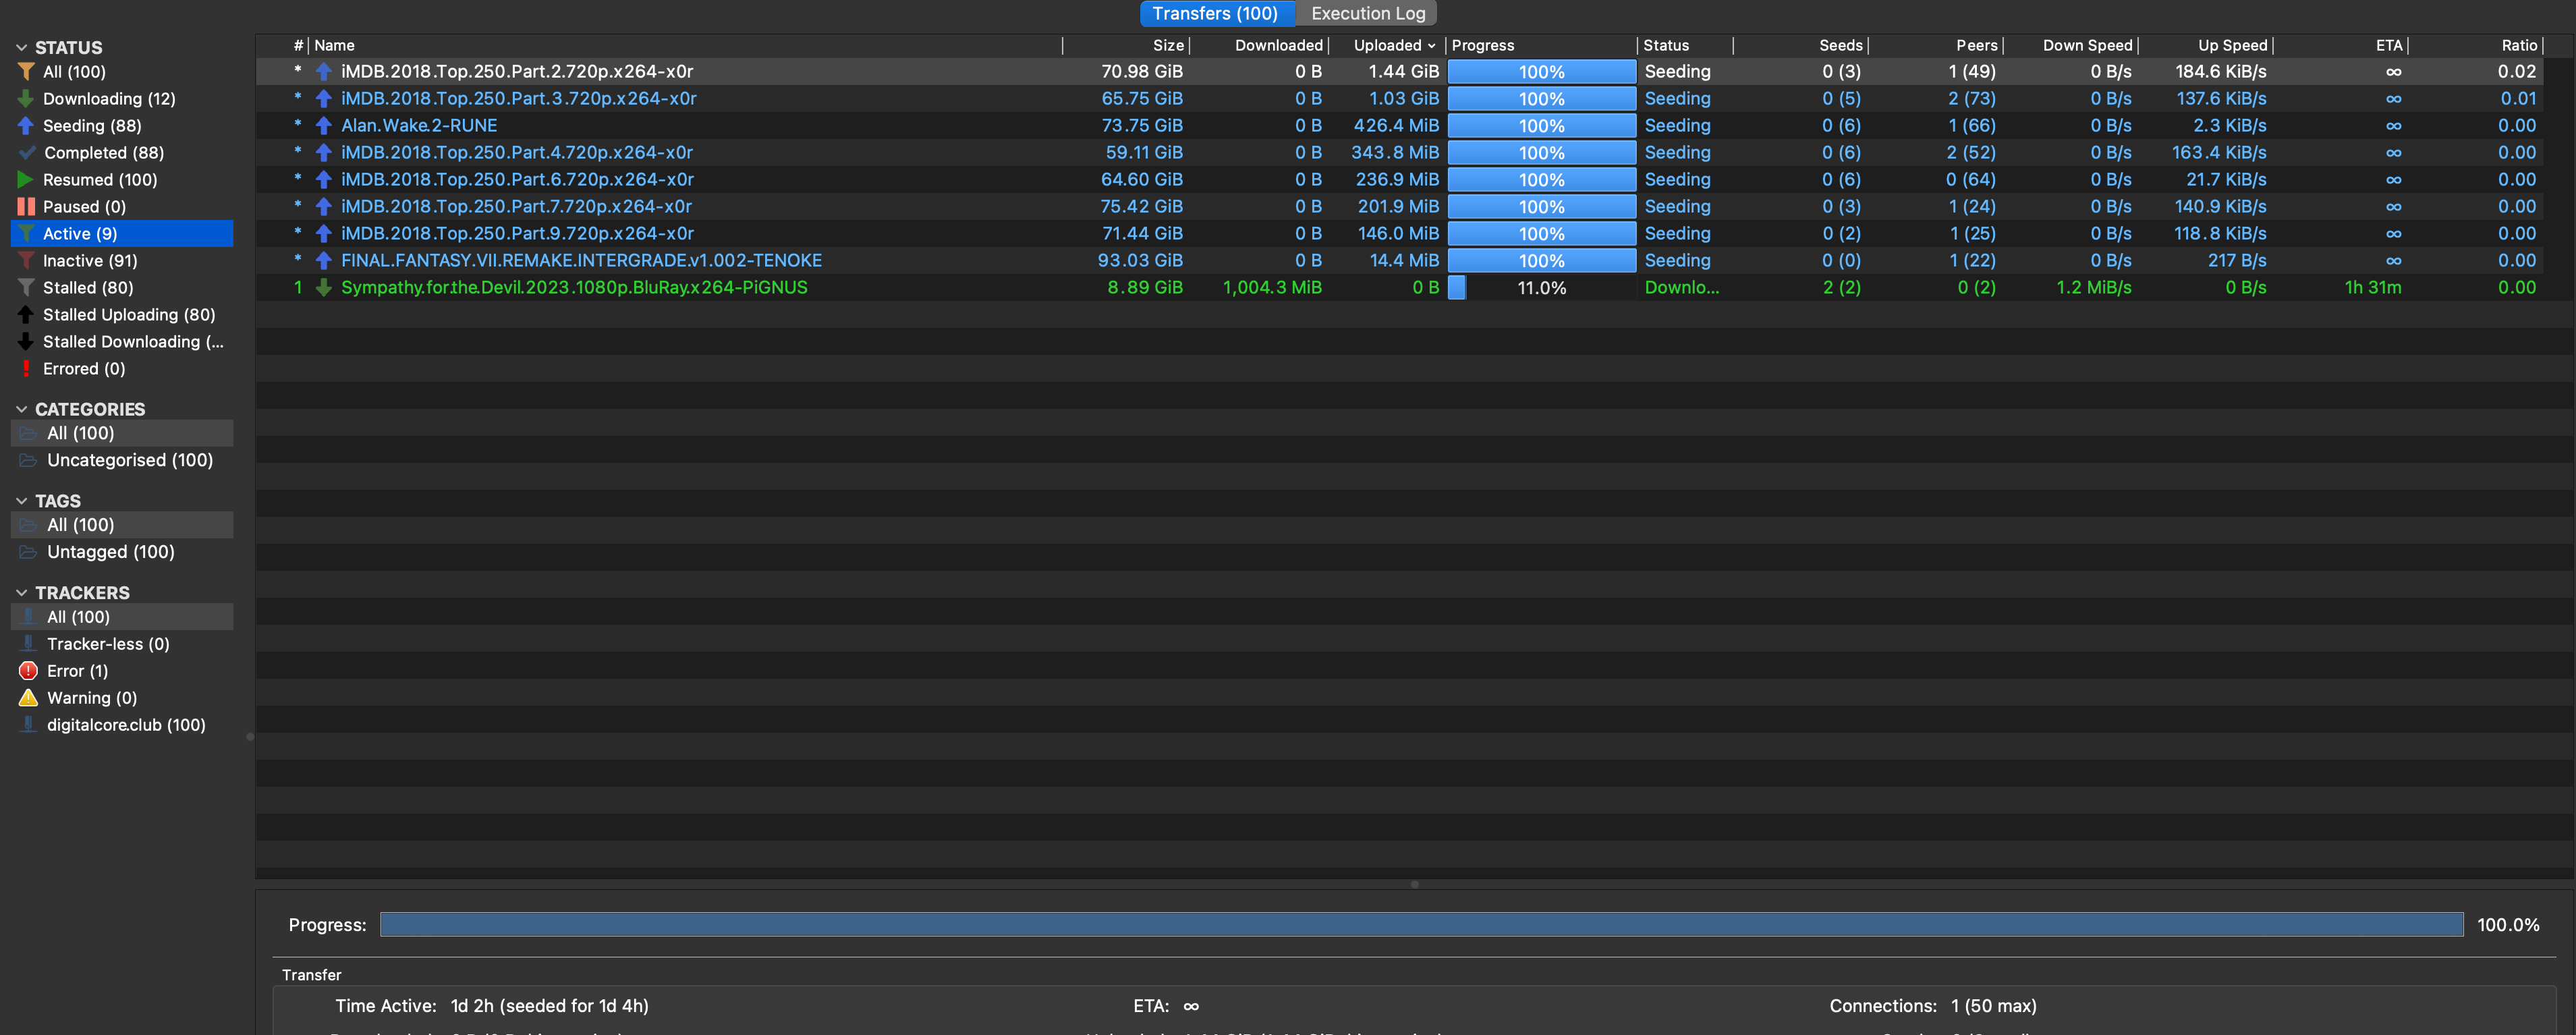
Task: Select the Alan.Wake.2-RUNE torrent row
Action: [419, 126]
